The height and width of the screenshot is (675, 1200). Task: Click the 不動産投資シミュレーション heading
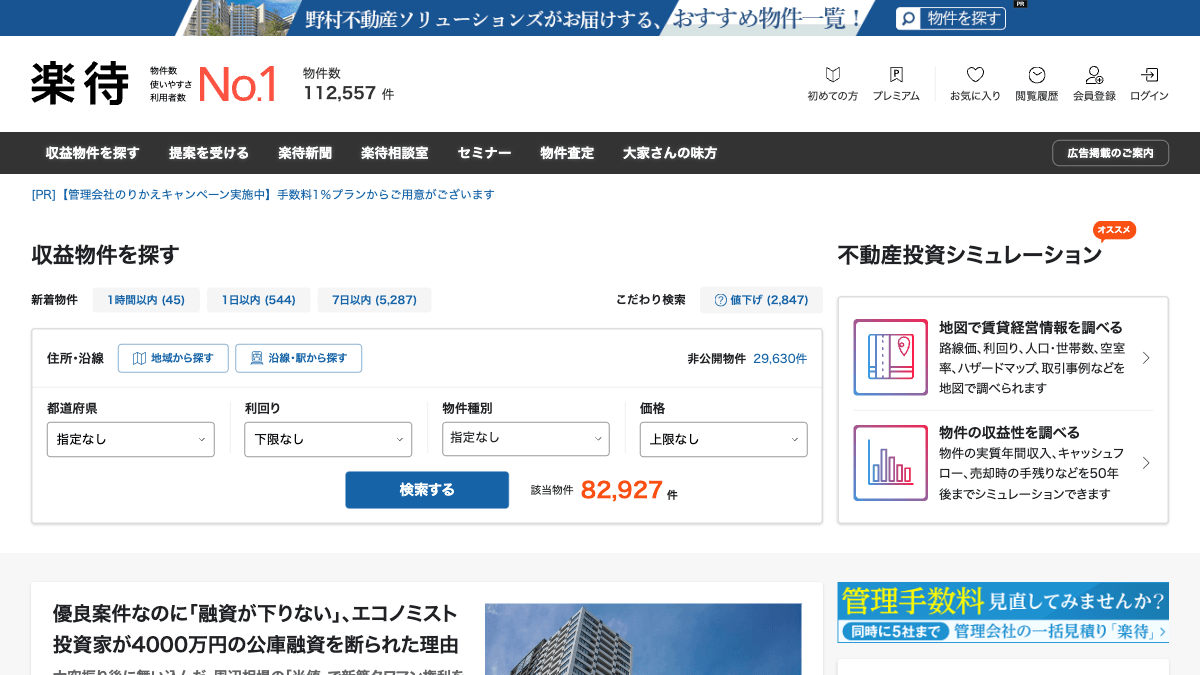point(970,255)
